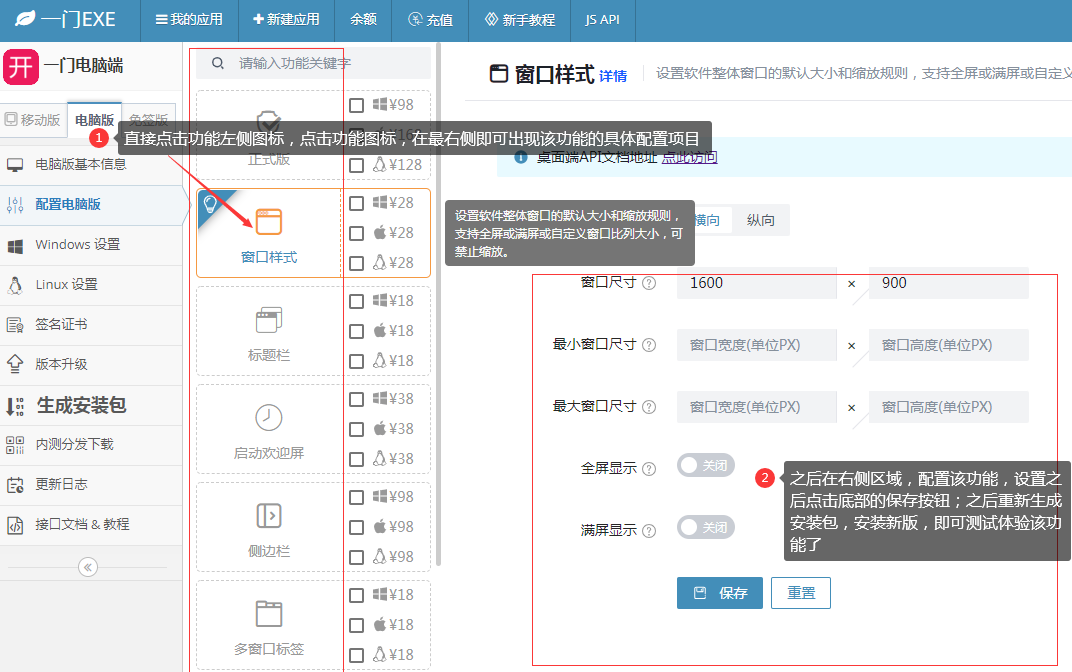This screenshot has width=1072, height=672.
Task: Switch to the 电脑版 tab
Action: [x=94, y=120]
